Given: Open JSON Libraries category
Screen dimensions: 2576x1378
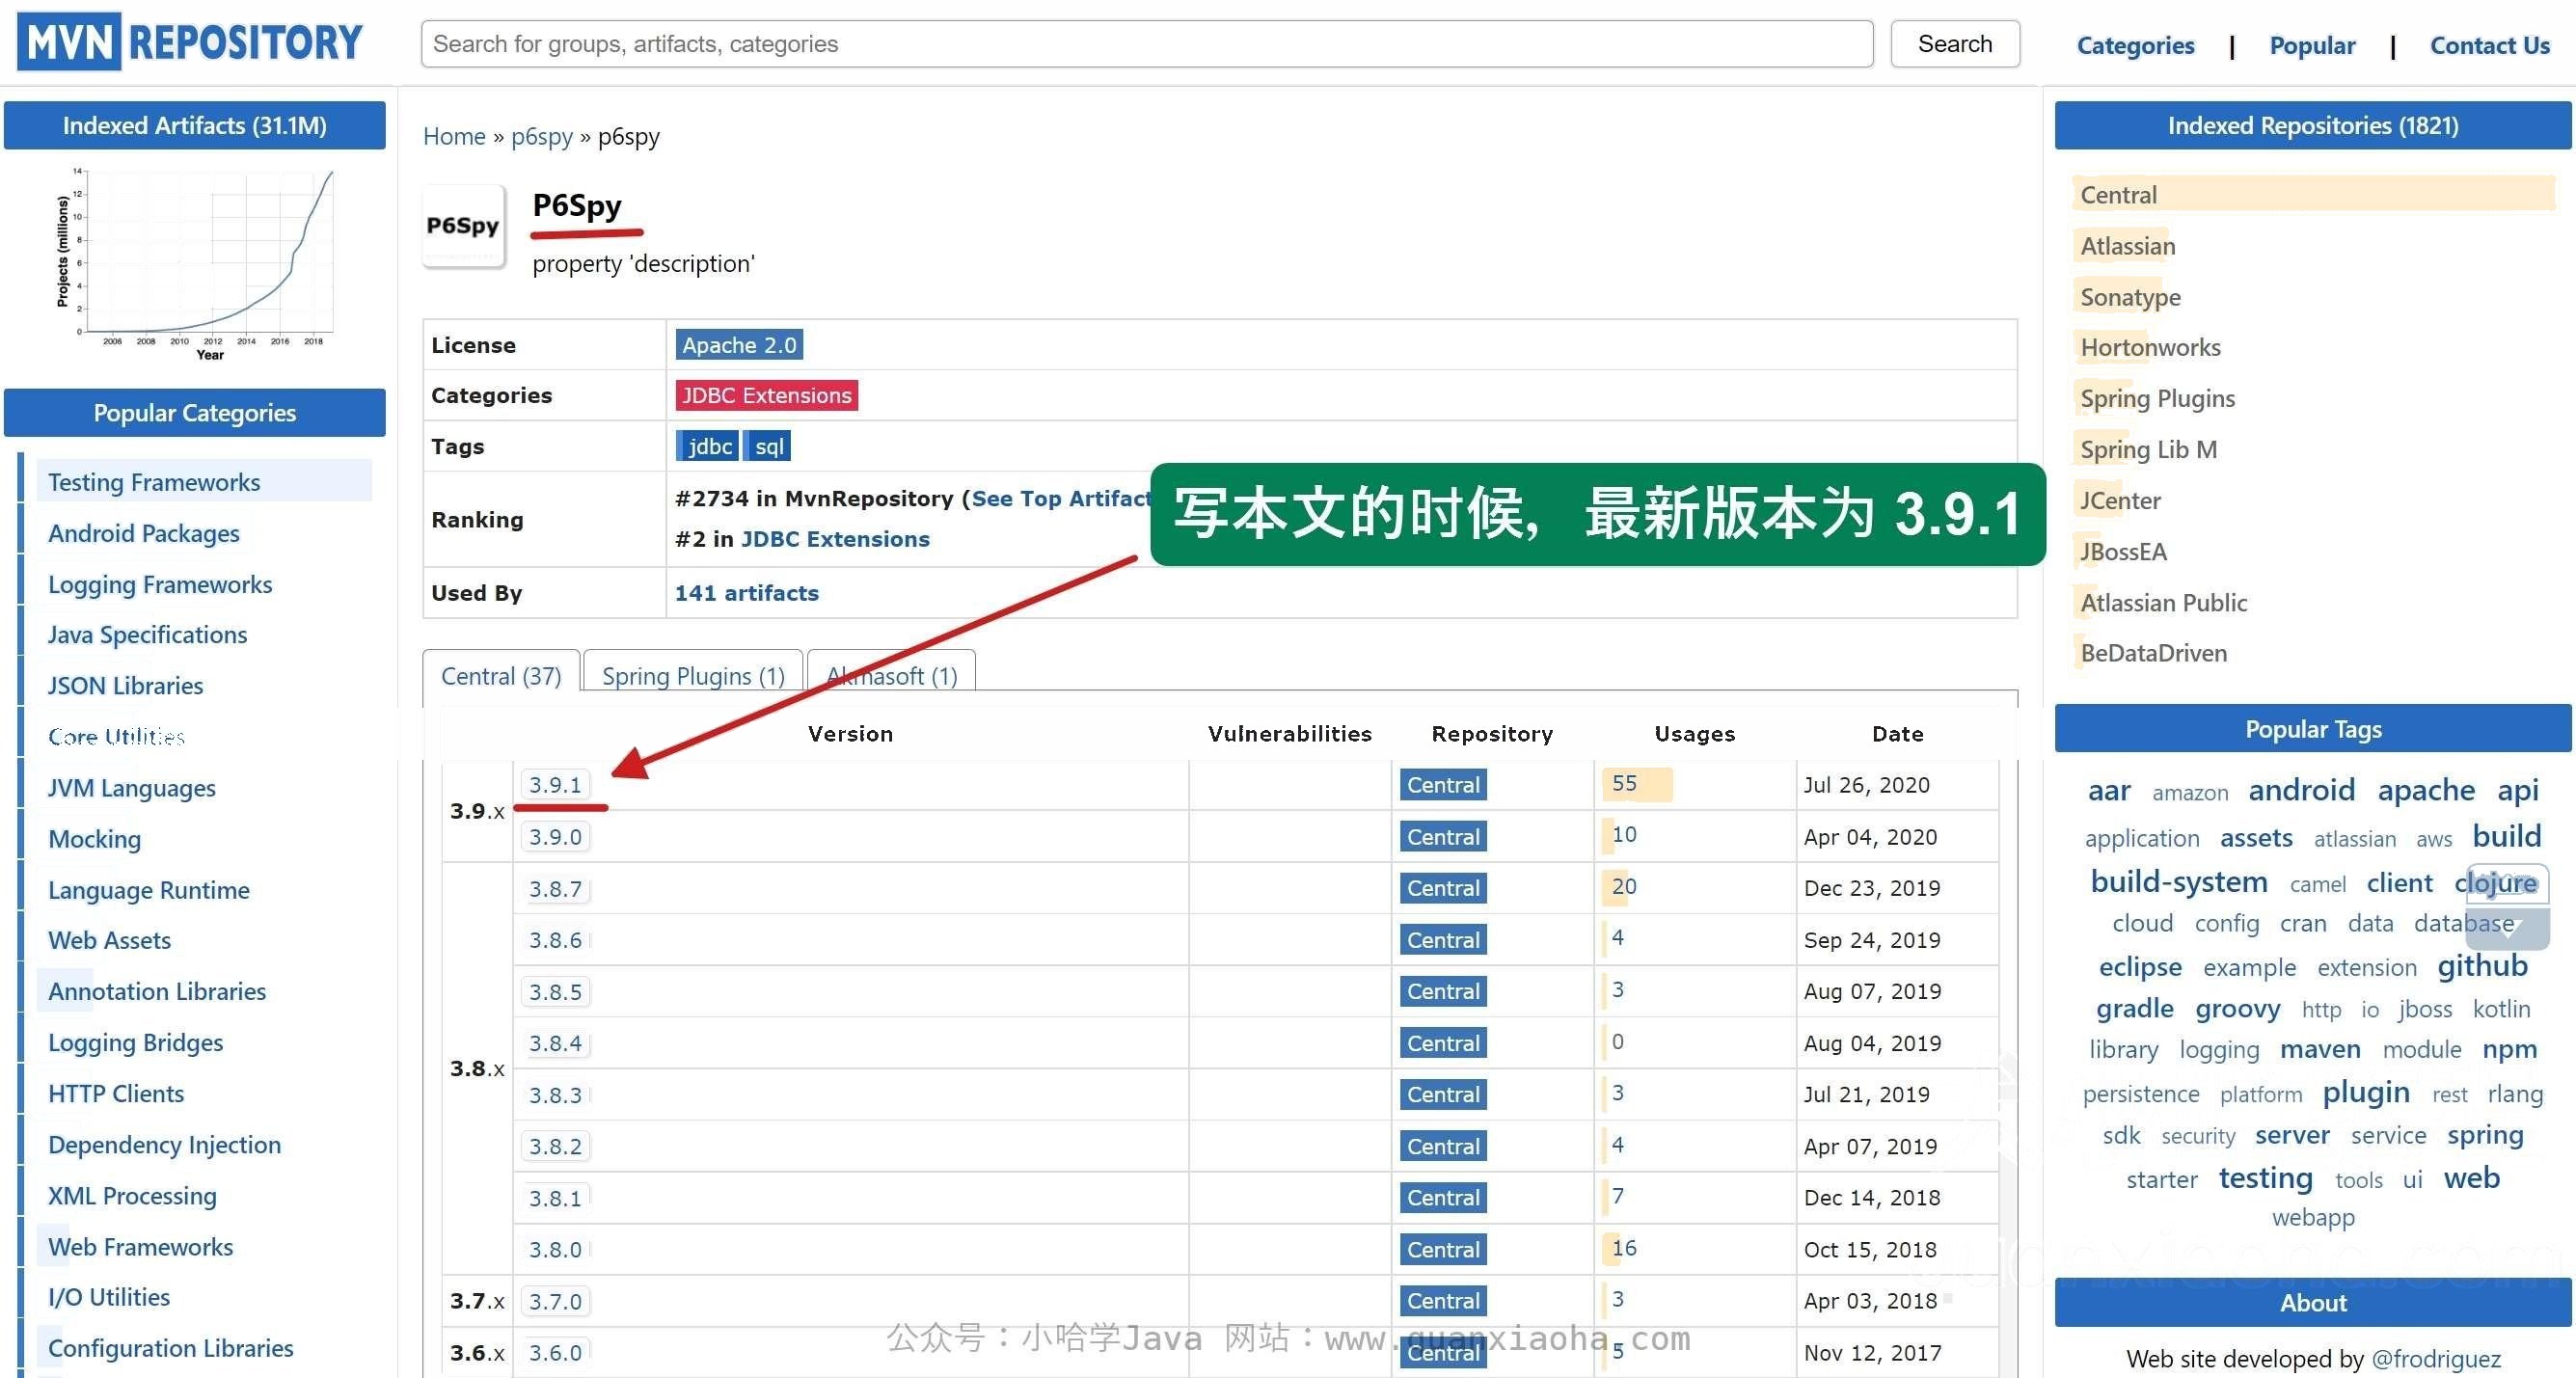Looking at the screenshot, I should coord(125,686).
